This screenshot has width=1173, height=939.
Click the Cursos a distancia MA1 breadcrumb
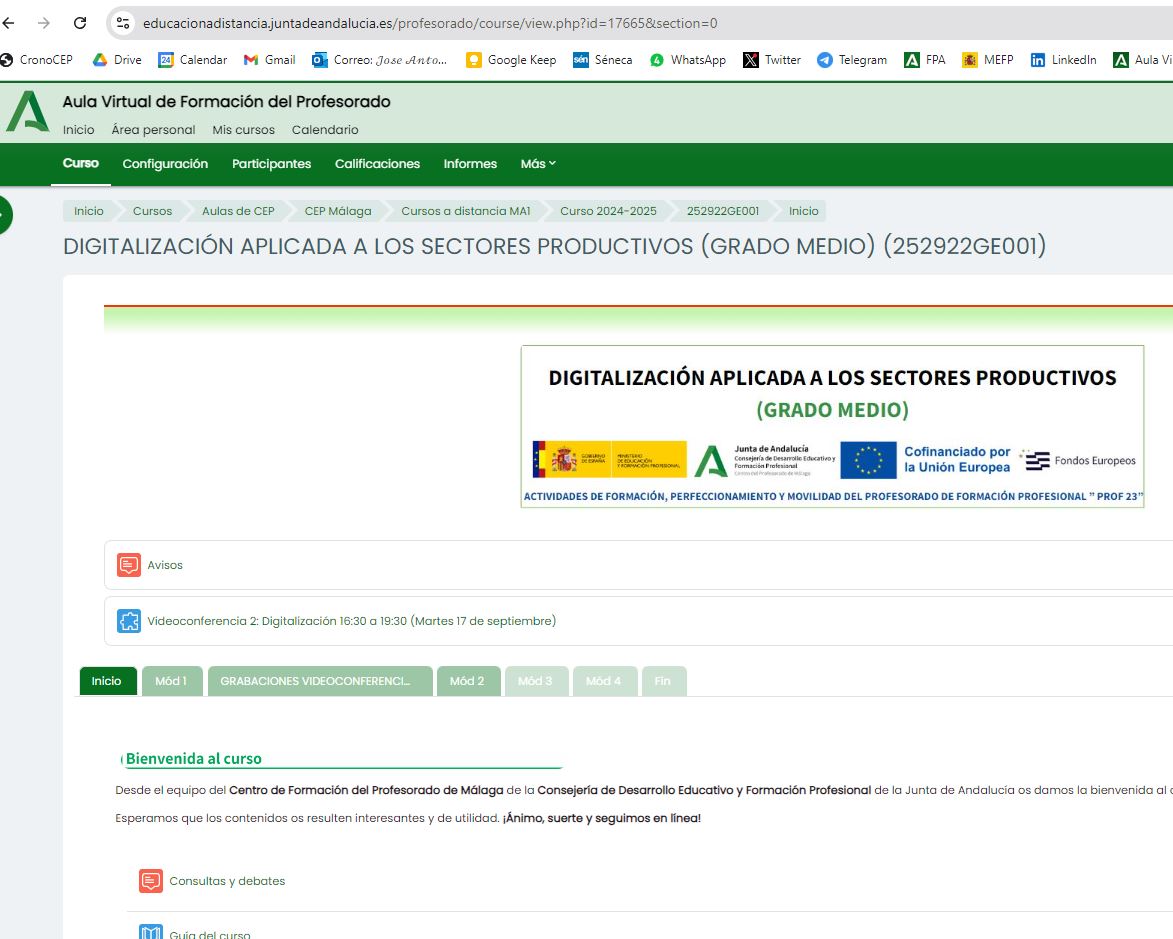(466, 211)
